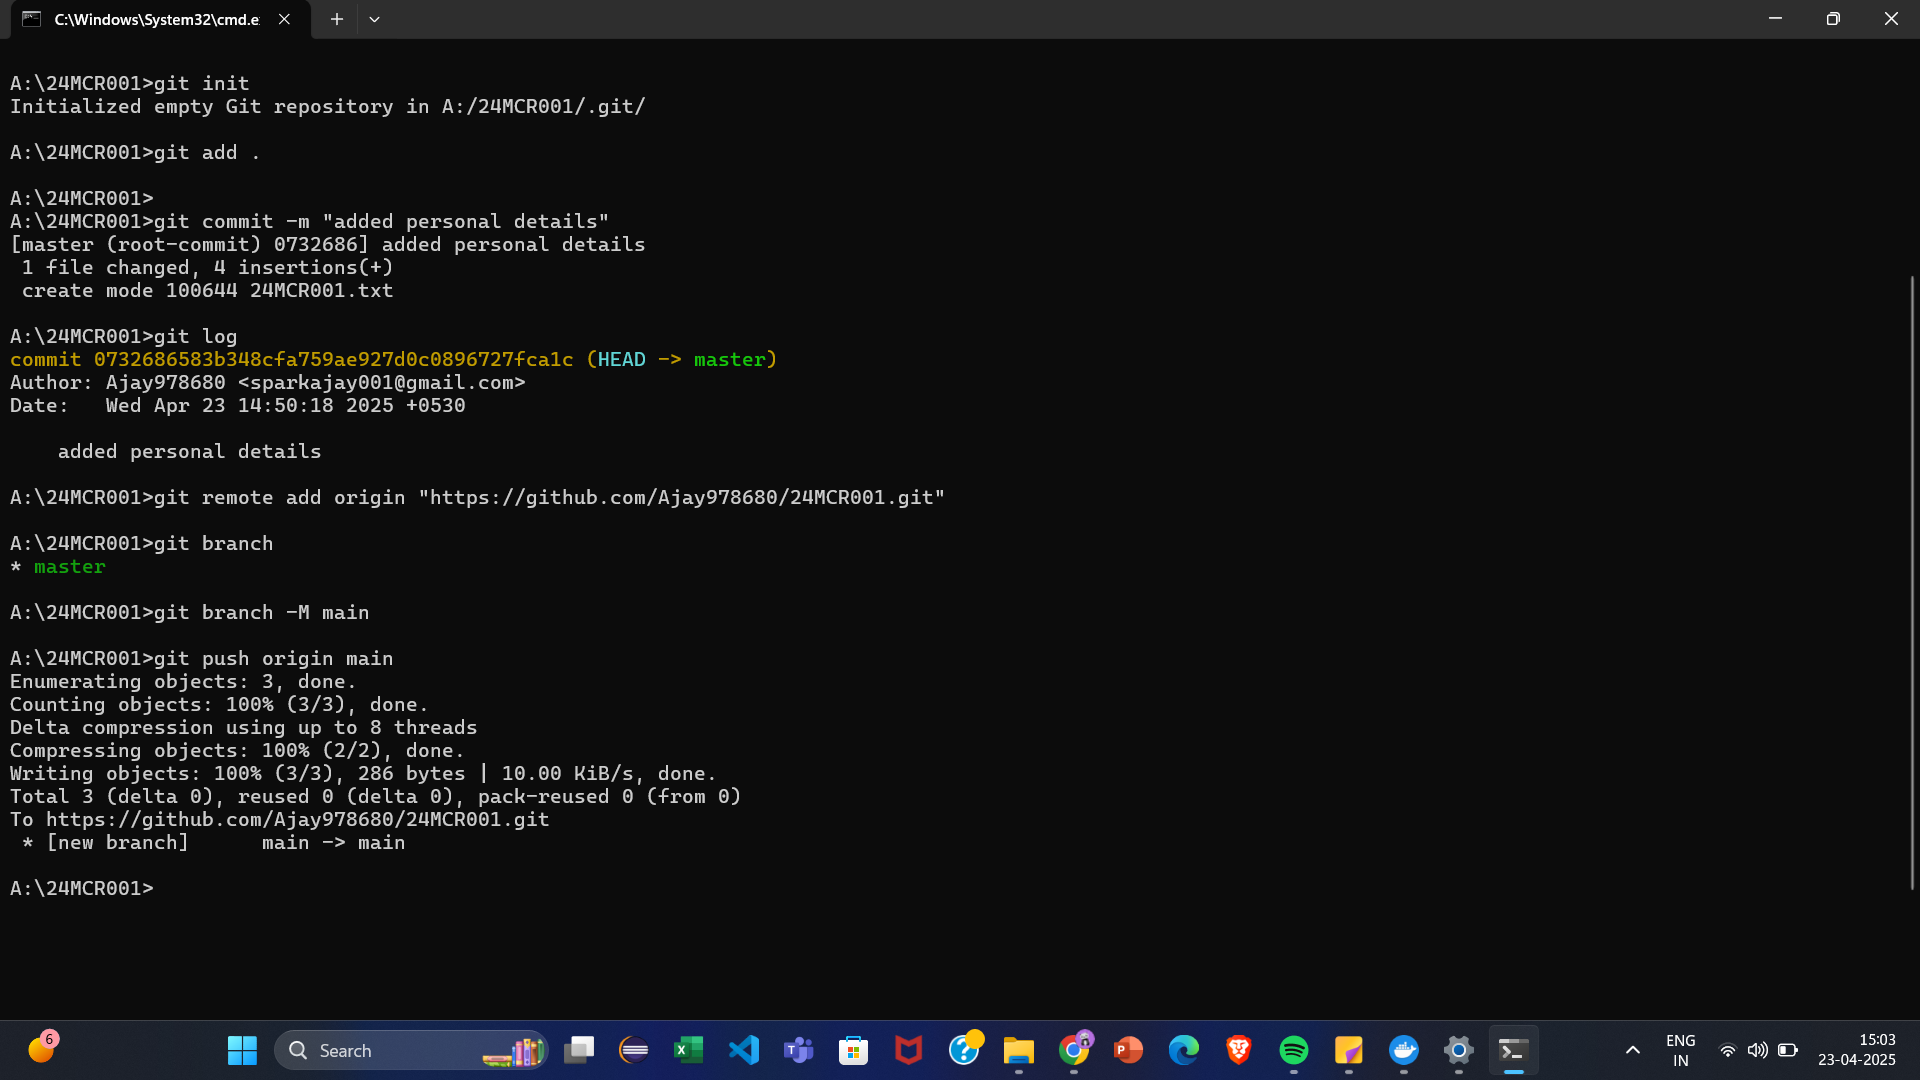Switch to Spotify on taskbar
Screen dimensions: 1920x1080
point(1294,1050)
